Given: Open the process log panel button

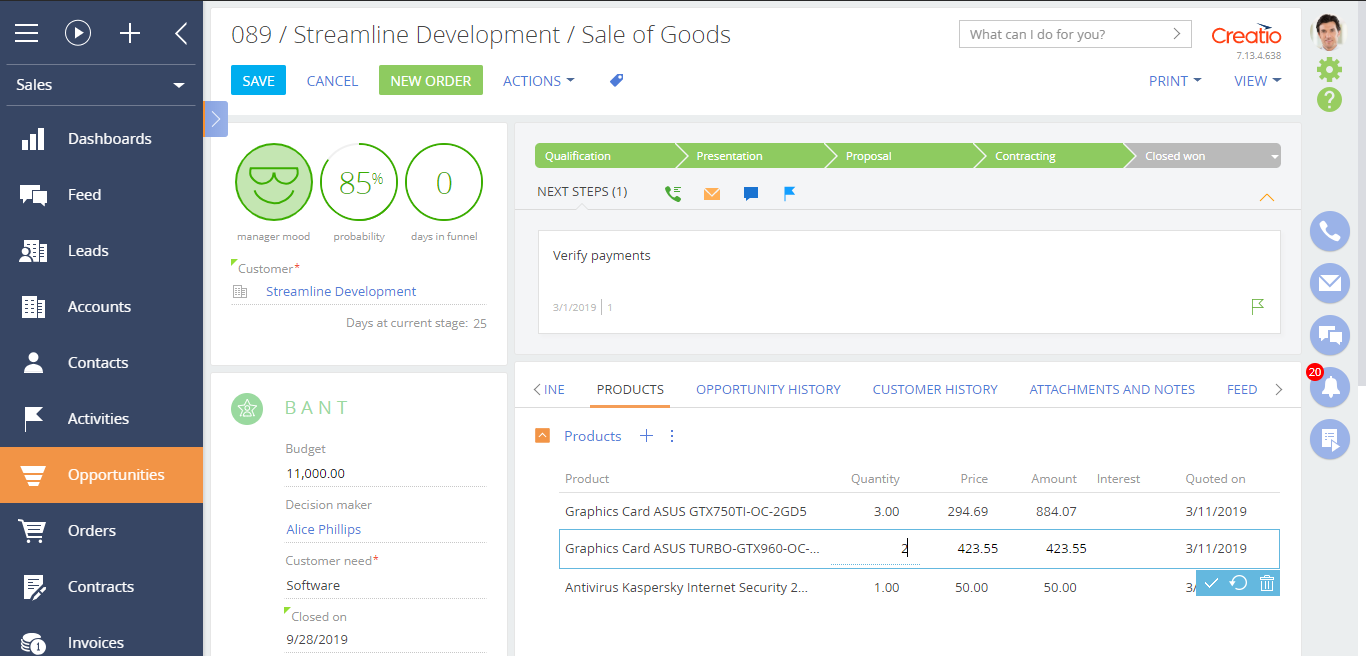Looking at the screenshot, I should (1330, 439).
